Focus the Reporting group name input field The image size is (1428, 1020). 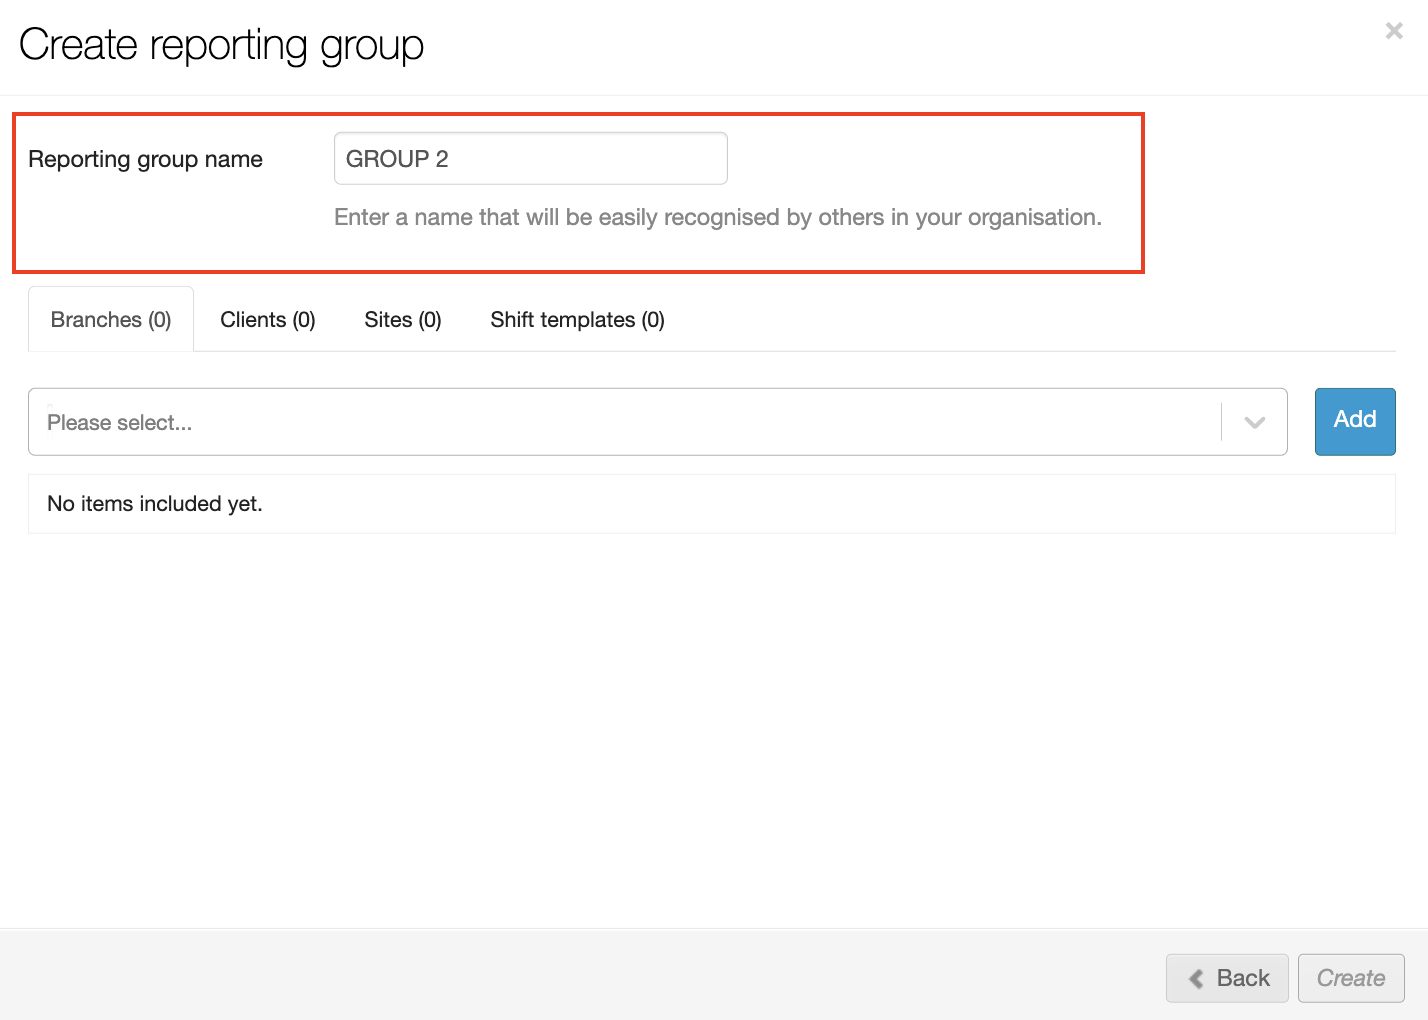pyautogui.click(x=580, y=159)
